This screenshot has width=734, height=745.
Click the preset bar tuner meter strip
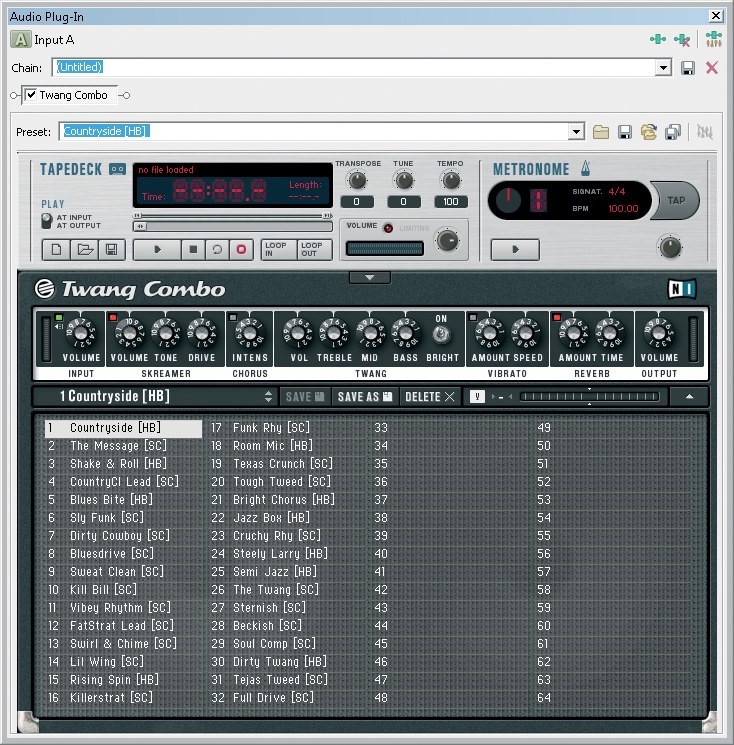589,396
